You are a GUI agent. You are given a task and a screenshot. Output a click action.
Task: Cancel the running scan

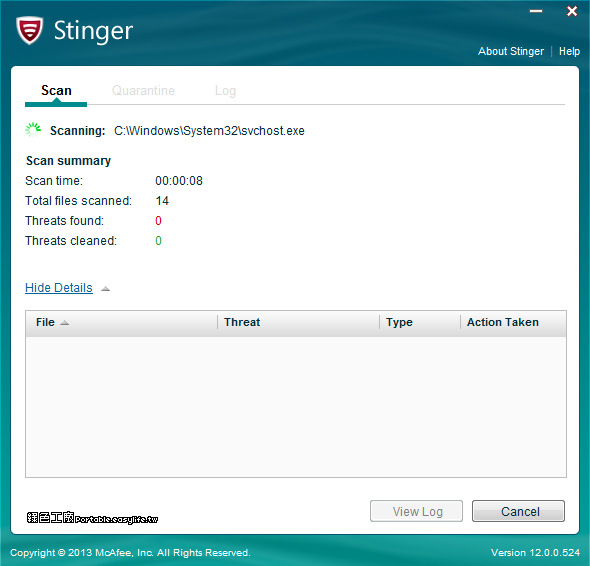(x=519, y=511)
